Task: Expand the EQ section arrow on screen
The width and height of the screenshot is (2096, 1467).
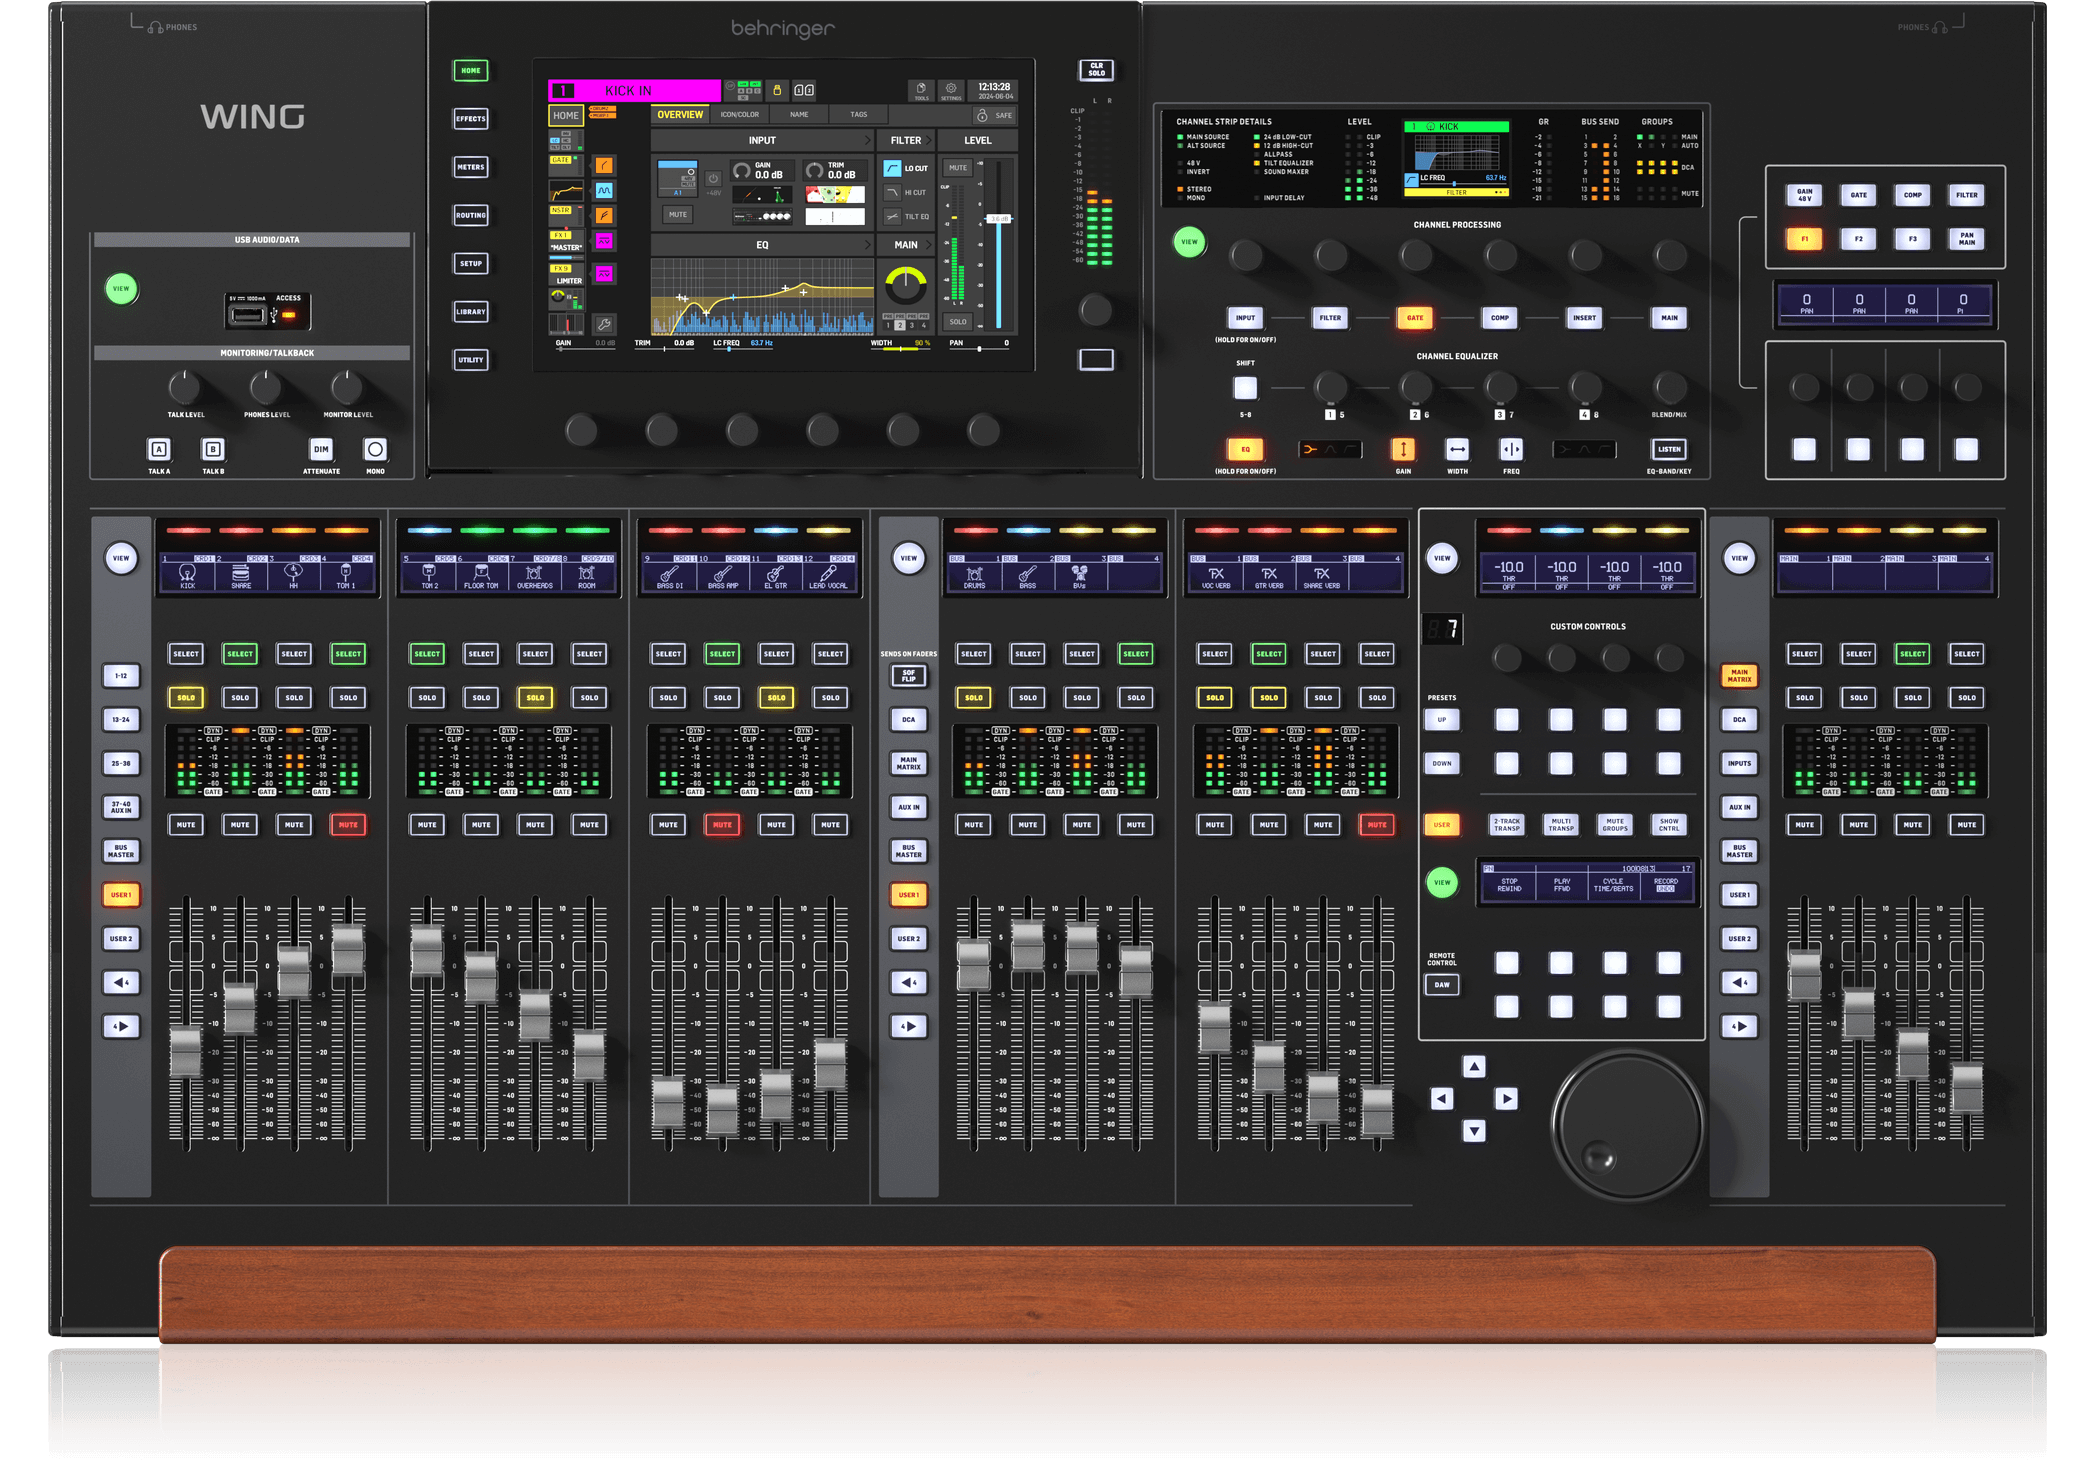Action: point(866,245)
